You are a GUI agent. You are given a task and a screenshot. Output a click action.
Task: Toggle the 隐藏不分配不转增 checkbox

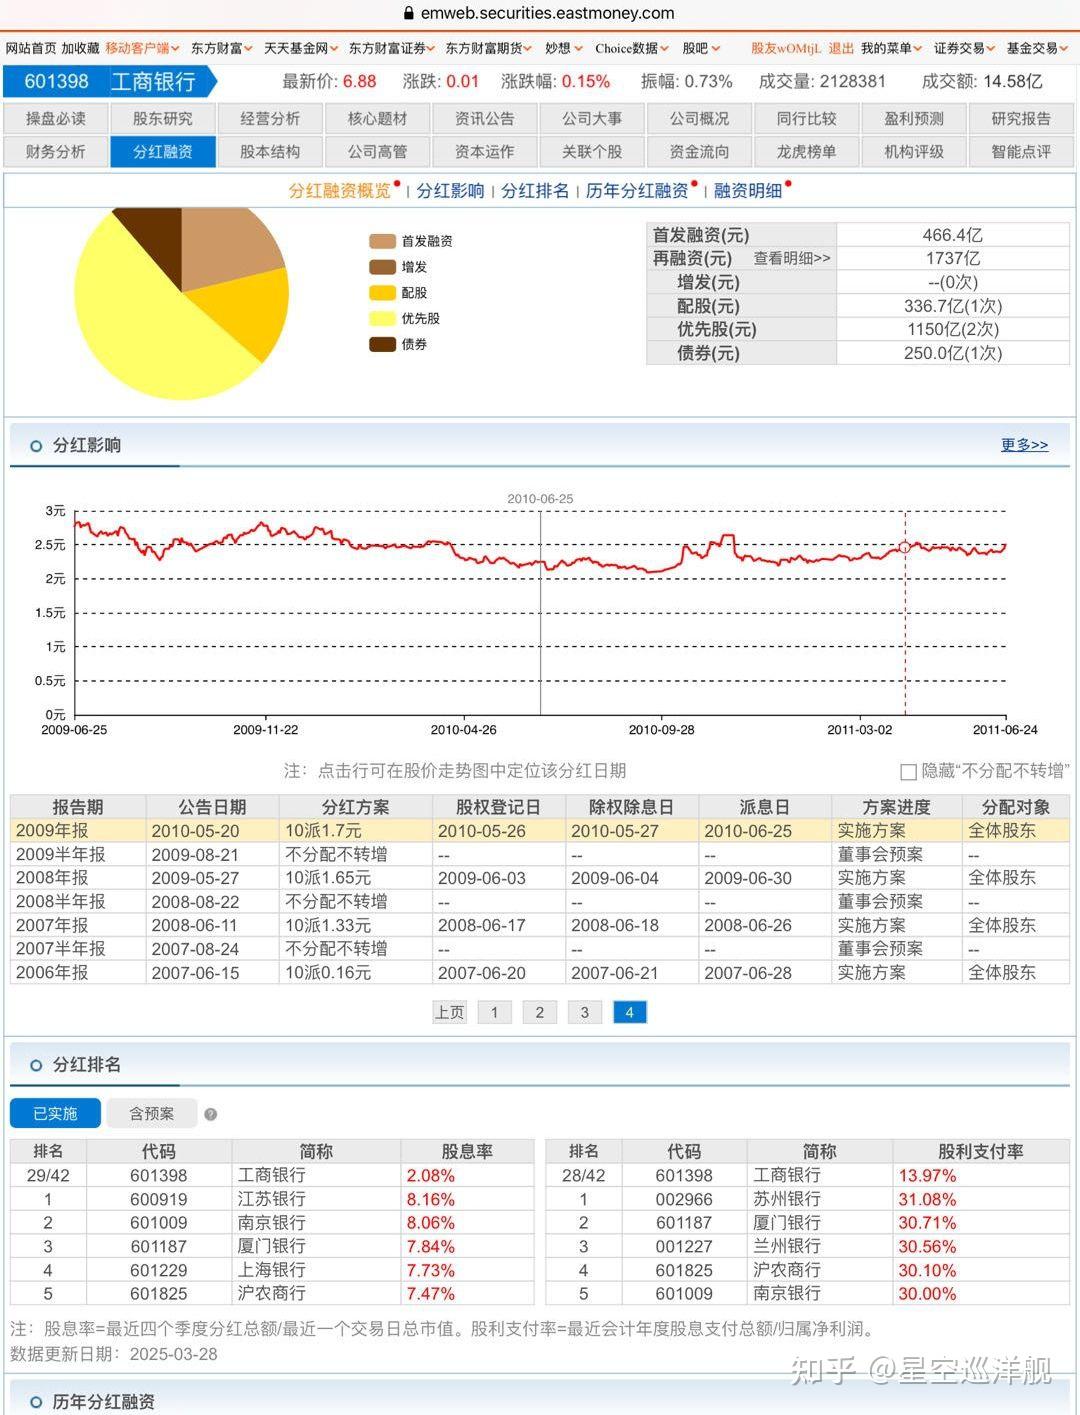[x=908, y=772]
